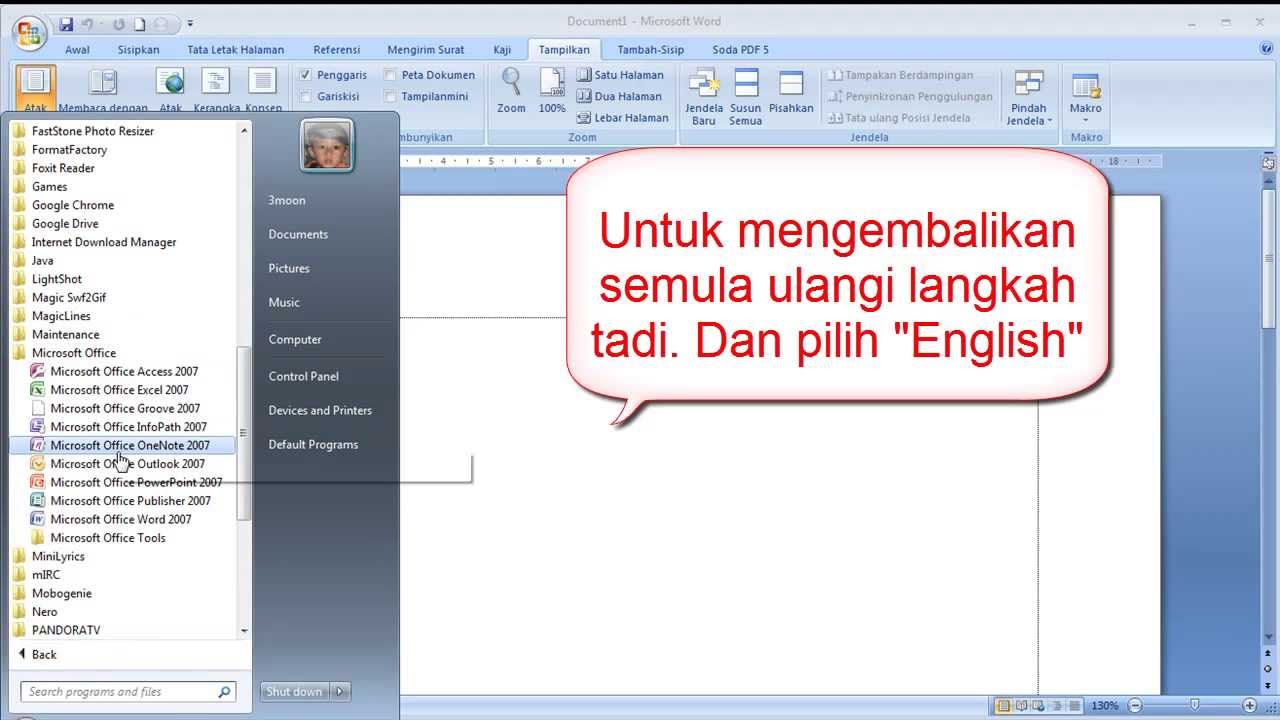Open Jendela Baru new window
The height and width of the screenshot is (720, 1280).
point(704,97)
